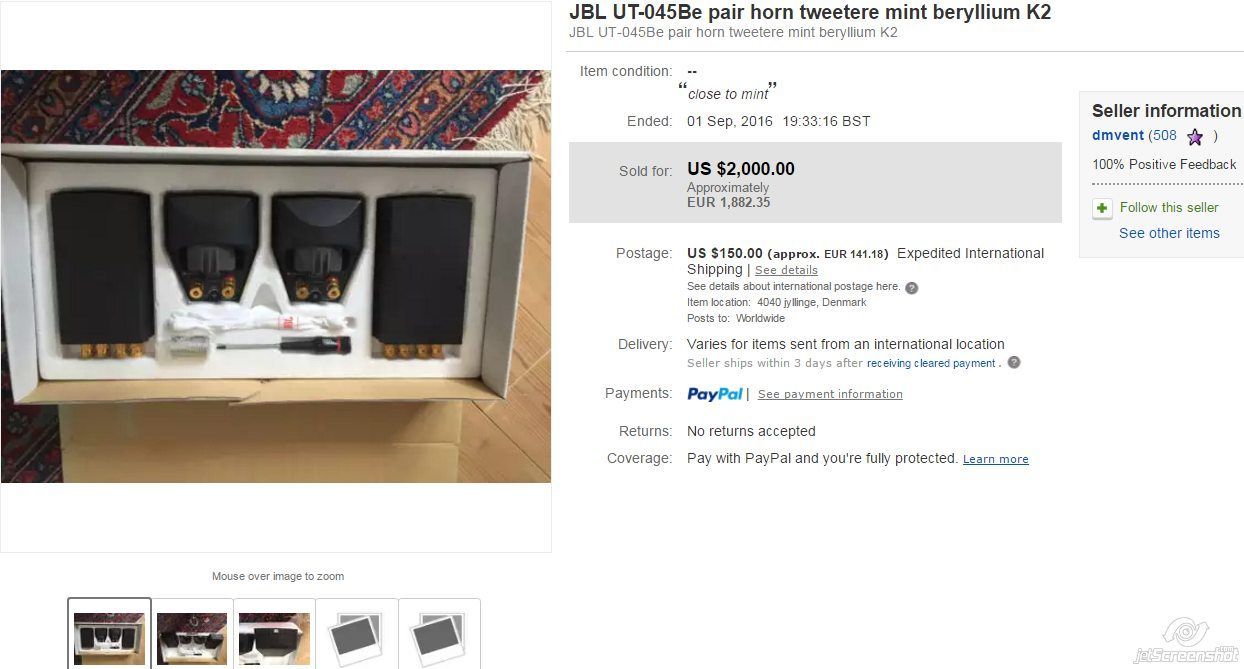This screenshot has height=669, width=1244.
Task: Open the seller's 508 feedback score
Action: click(1163, 136)
